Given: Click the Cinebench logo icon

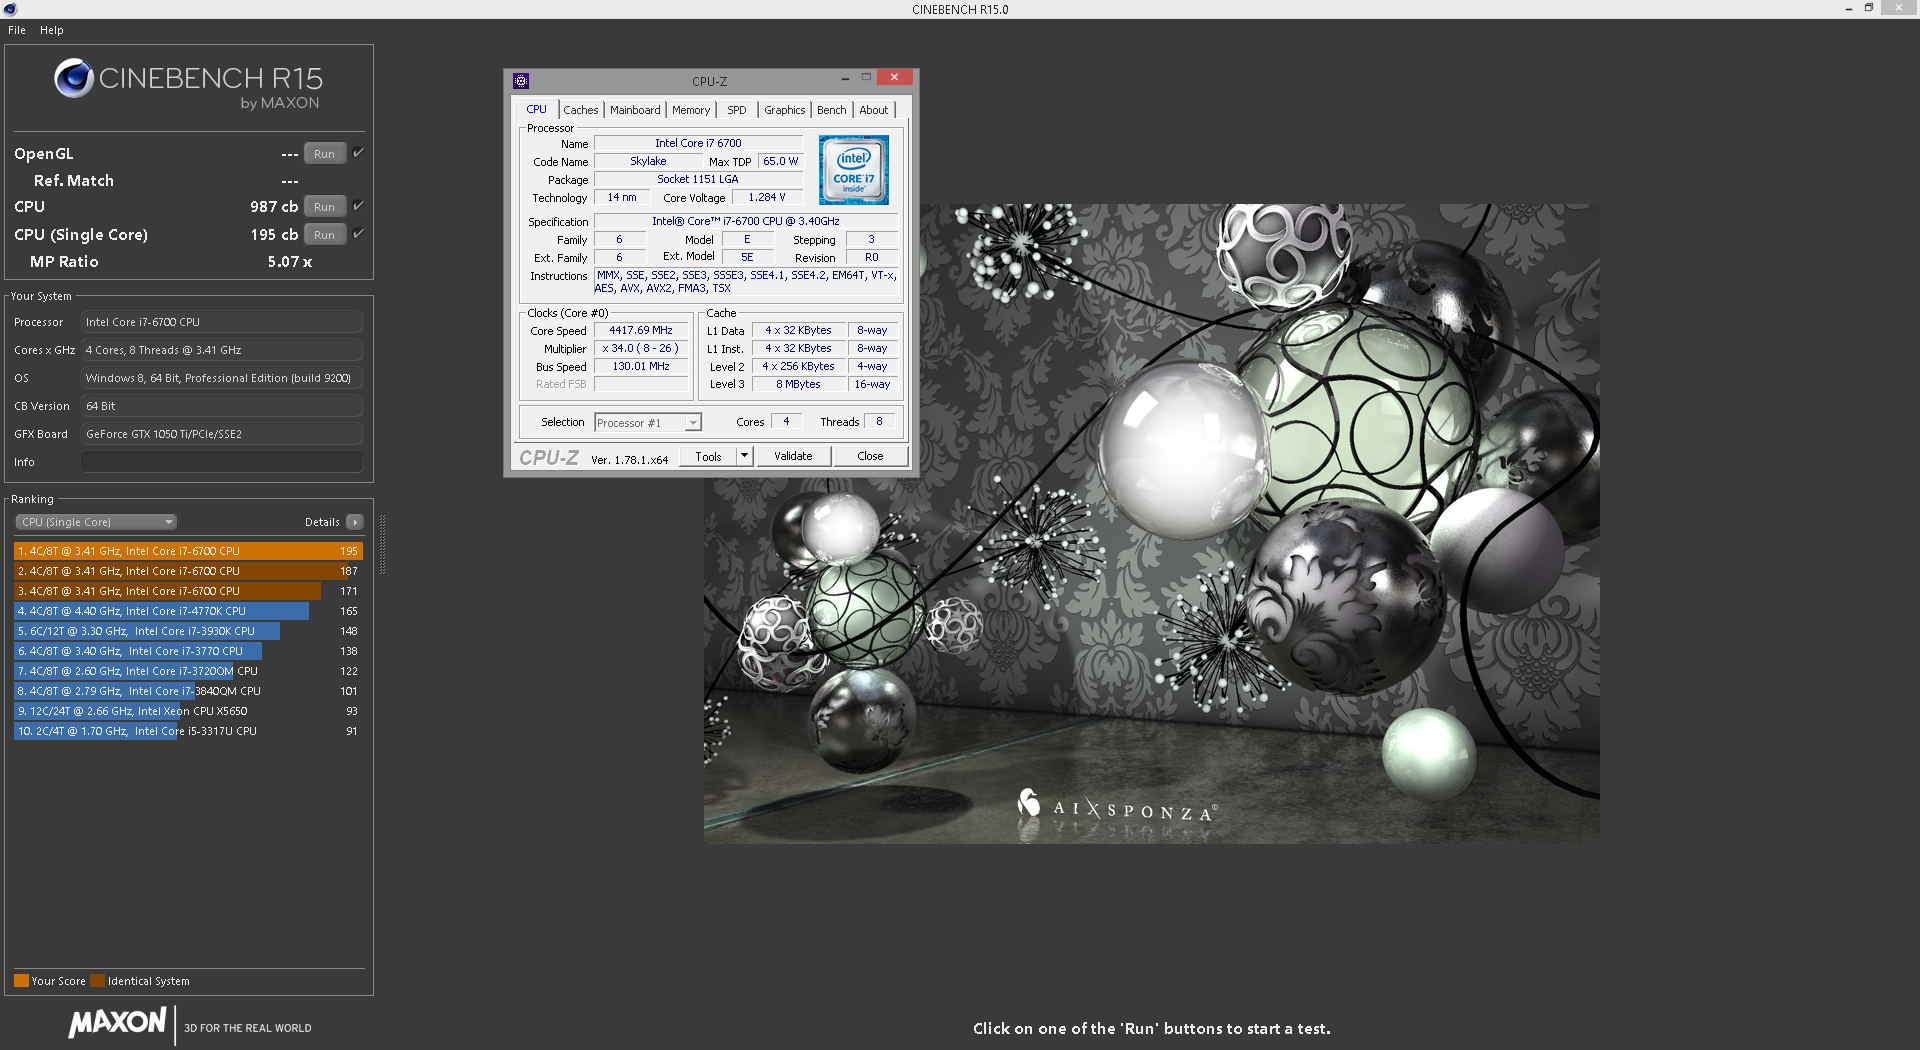Looking at the screenshot, I should 74,78.
